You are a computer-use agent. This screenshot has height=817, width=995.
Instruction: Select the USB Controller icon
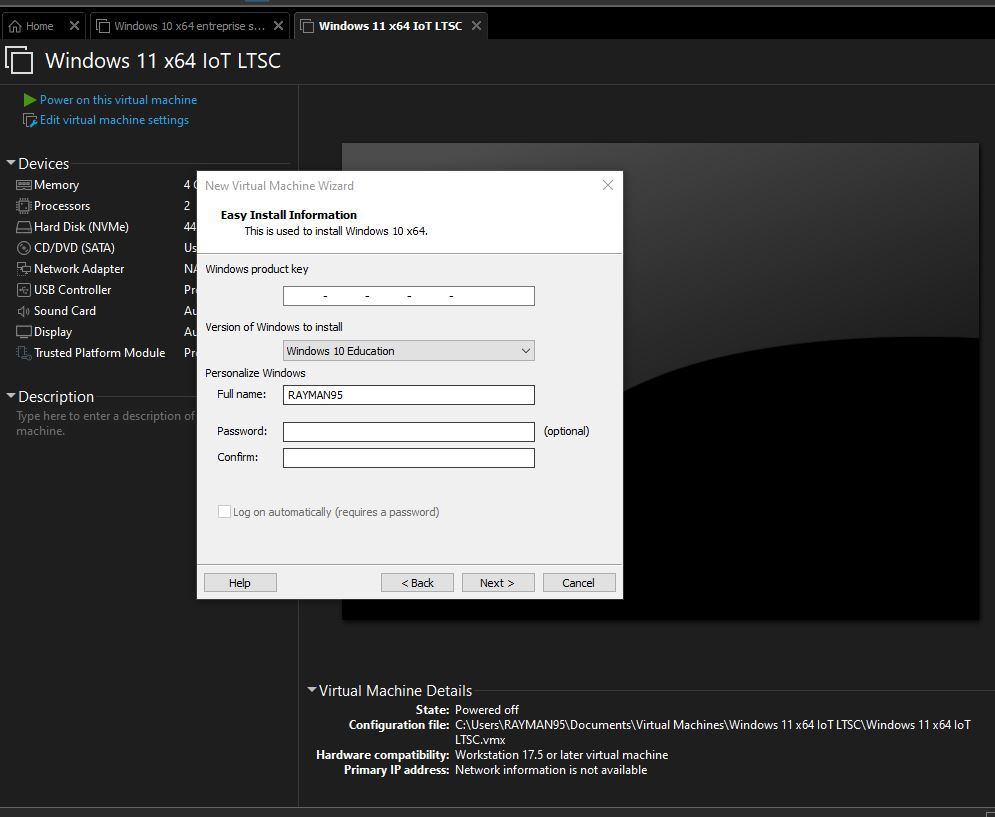coord(24,290)
